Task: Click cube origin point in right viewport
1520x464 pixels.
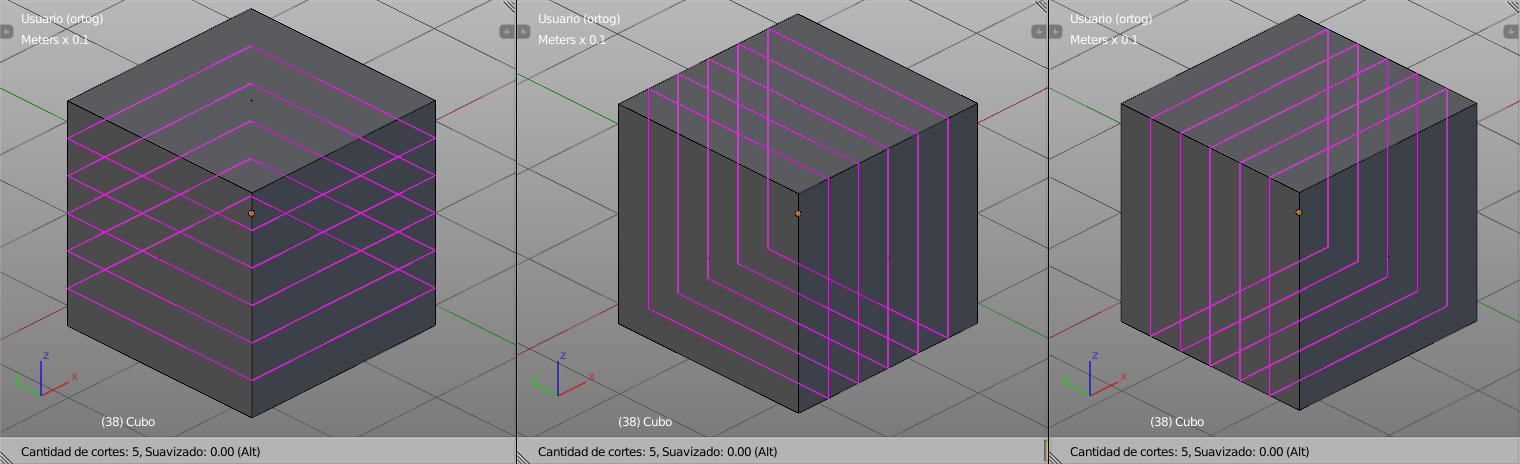Action: pos(1299,212)
